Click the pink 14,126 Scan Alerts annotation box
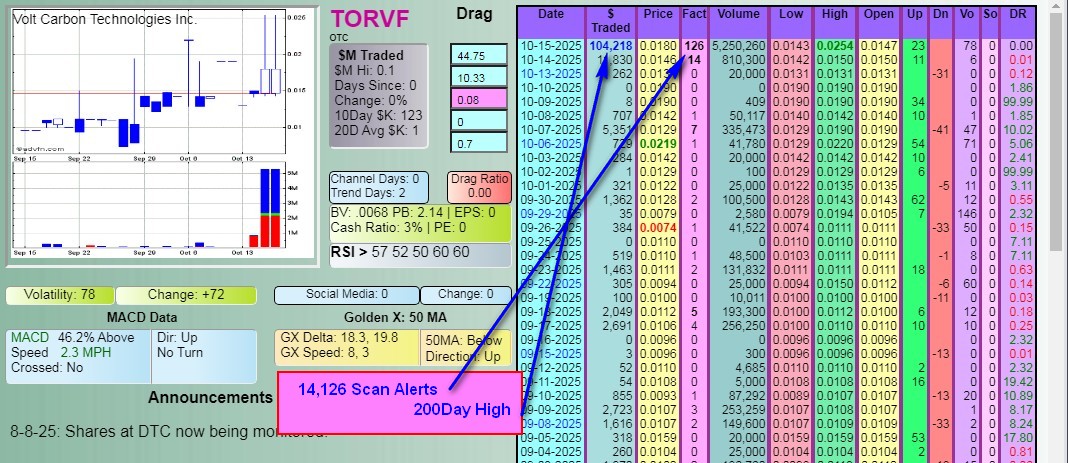The height and width of the screenshot is (463, 1068). click(x=398, y=402)
